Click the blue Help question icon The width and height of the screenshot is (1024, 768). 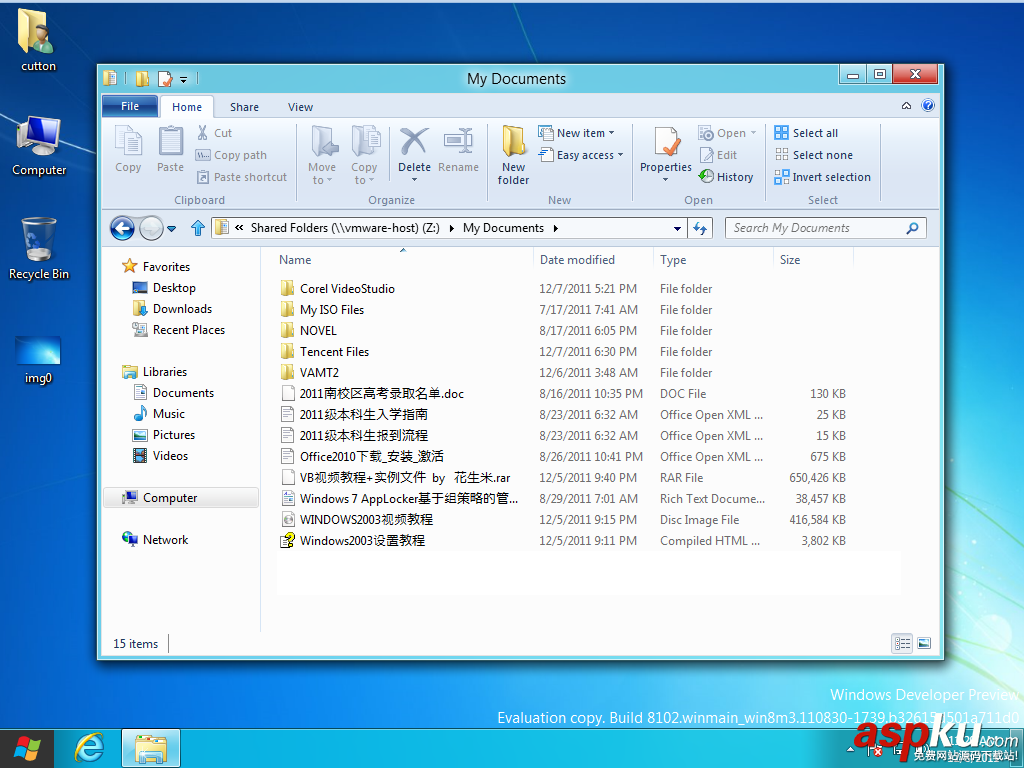tap(928, 105)
